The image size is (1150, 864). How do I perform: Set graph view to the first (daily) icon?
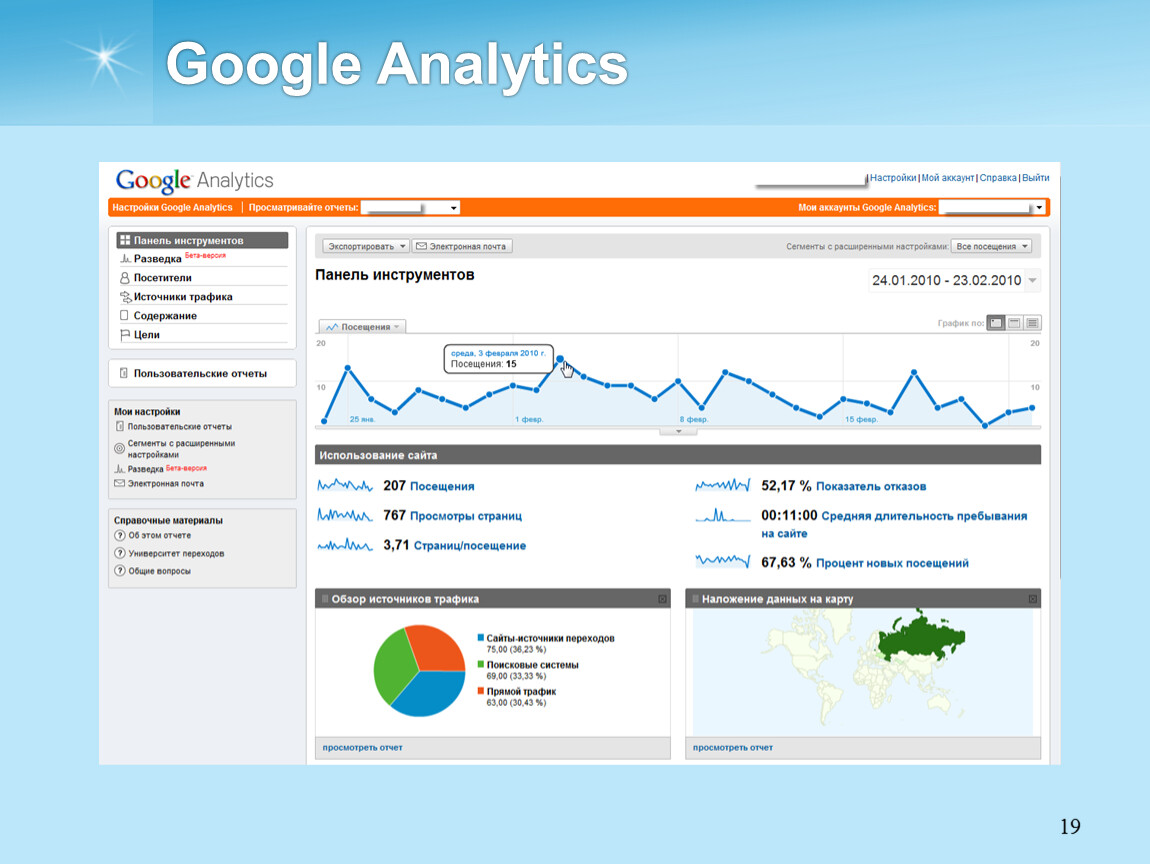pyautogui.click(x=996, y=323)
